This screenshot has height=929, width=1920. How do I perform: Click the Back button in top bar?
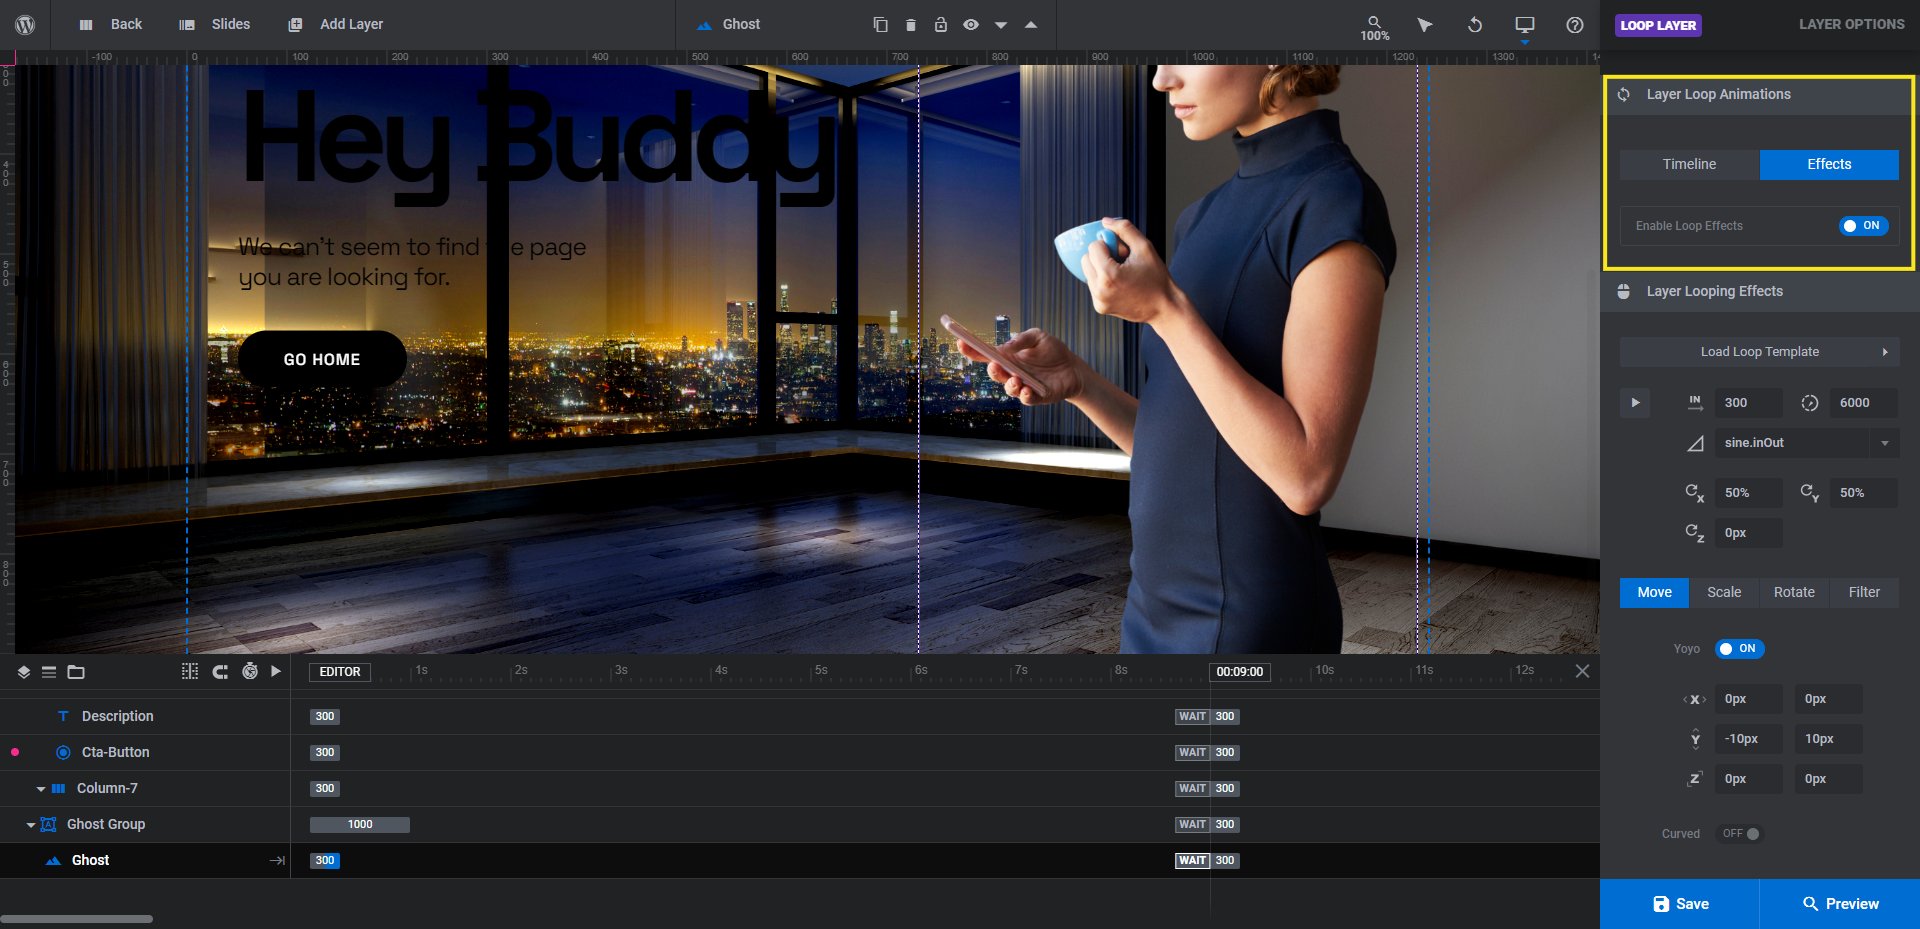[x=111, y=24]
